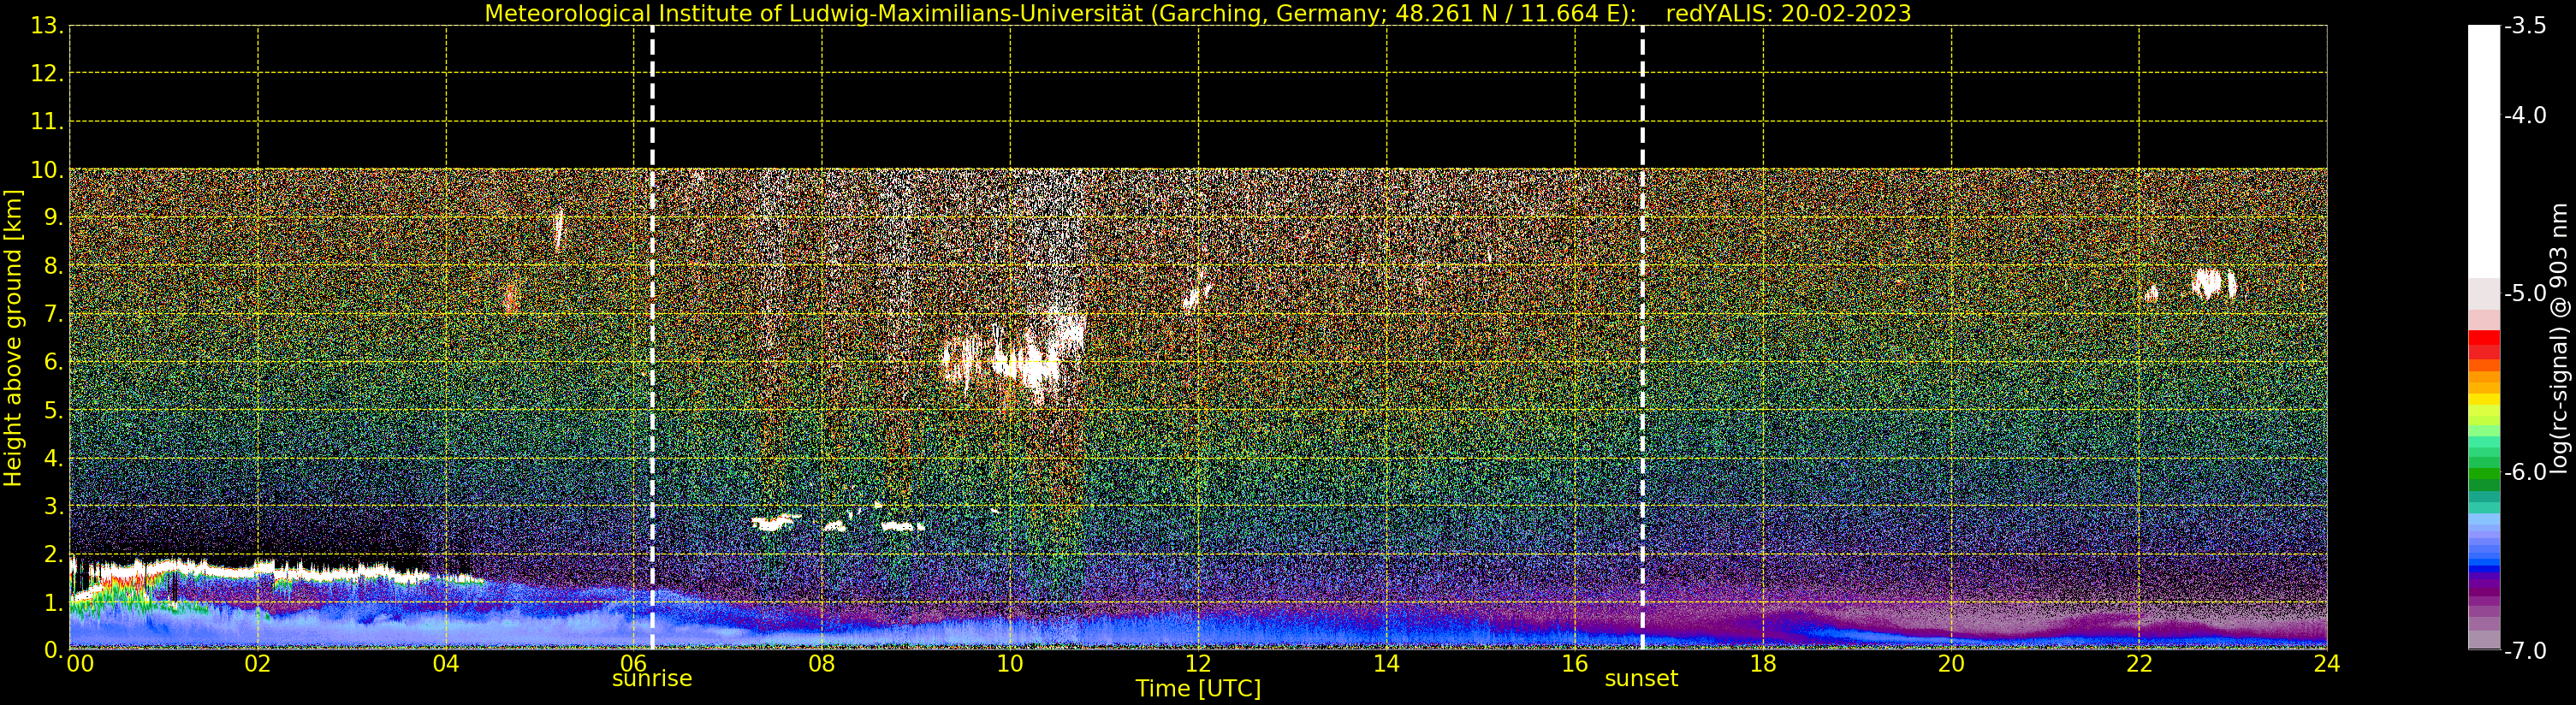
Task: Click the white cloud patch near 23 UTC, 7.5 km
Action: pyautogui.click(x=2214, y=284)
